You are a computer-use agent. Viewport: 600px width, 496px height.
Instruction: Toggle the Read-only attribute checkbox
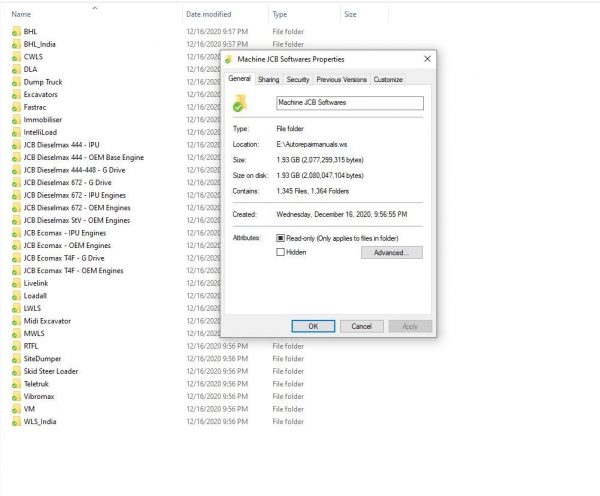click(x=280, y=238)
